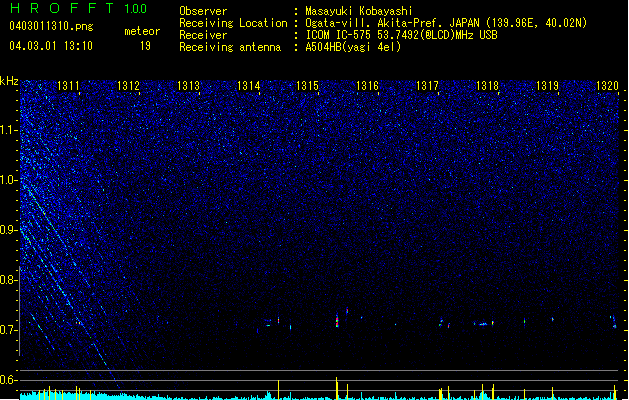Click the 1319 time marker
Screen dimensions: 629x400
click(547, 86)
